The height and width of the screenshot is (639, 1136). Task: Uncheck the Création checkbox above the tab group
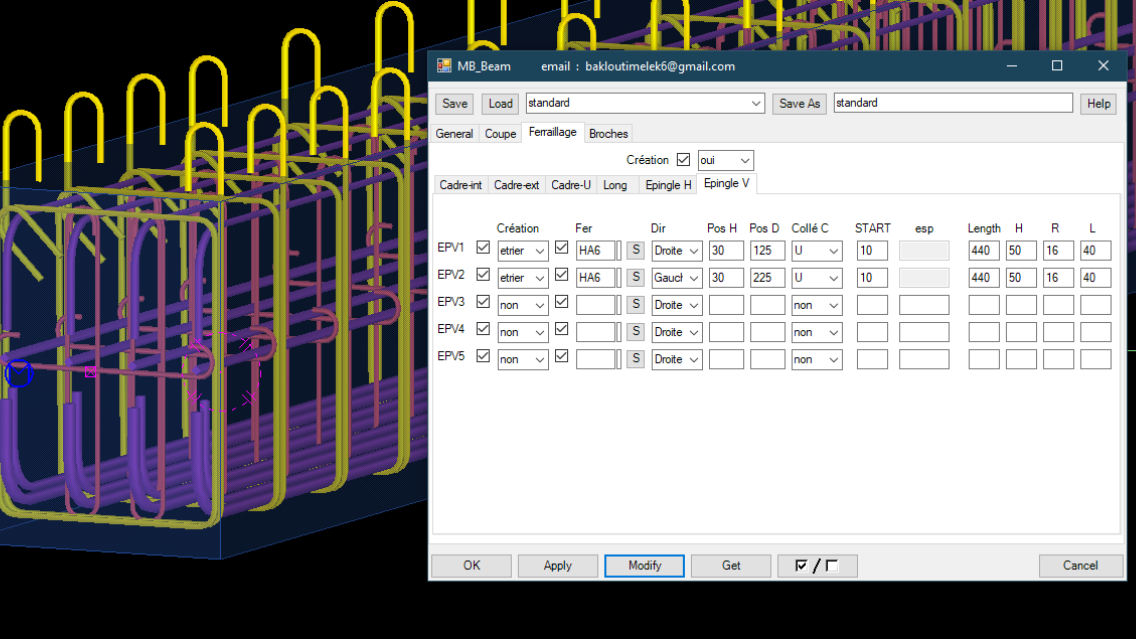click(x=684, y=159)
